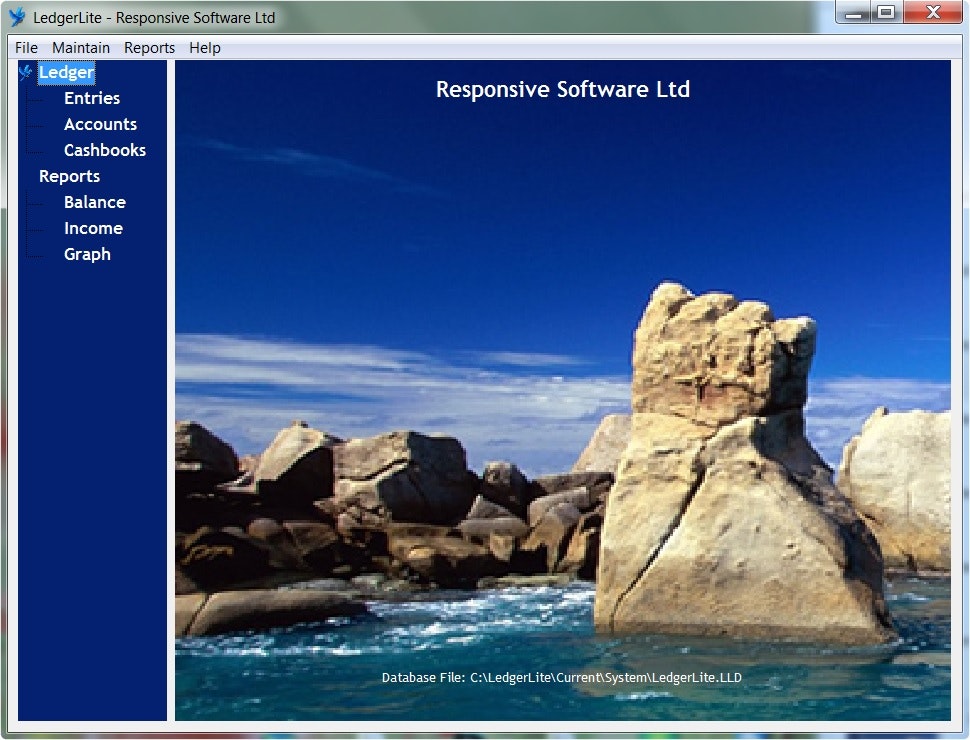Open Cashbooks from the Ledger section
This screenshot has width=970, height=740.
tap(105, 150)
